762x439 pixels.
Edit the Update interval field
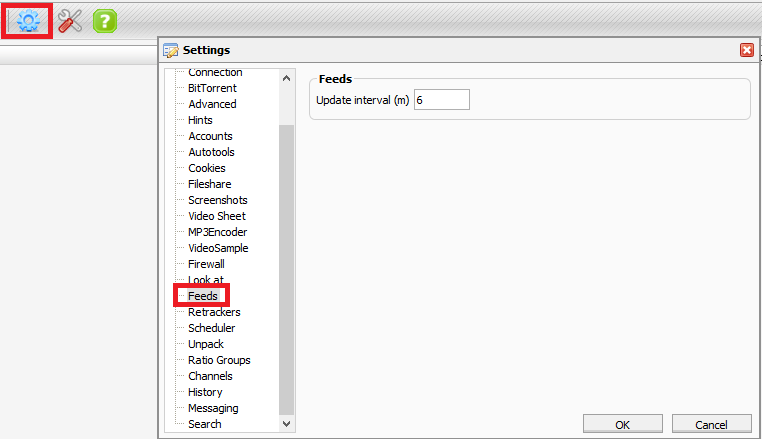point(441,100)
